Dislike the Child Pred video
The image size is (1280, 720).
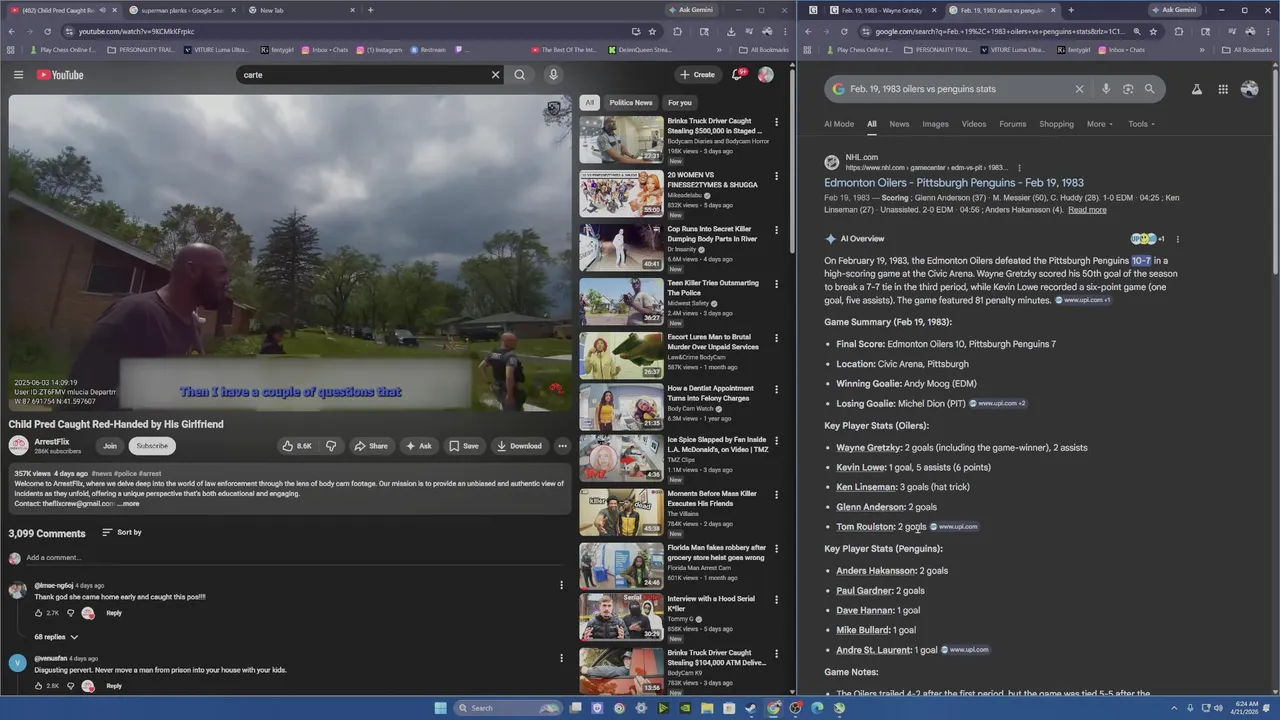(x=331, y=446)
